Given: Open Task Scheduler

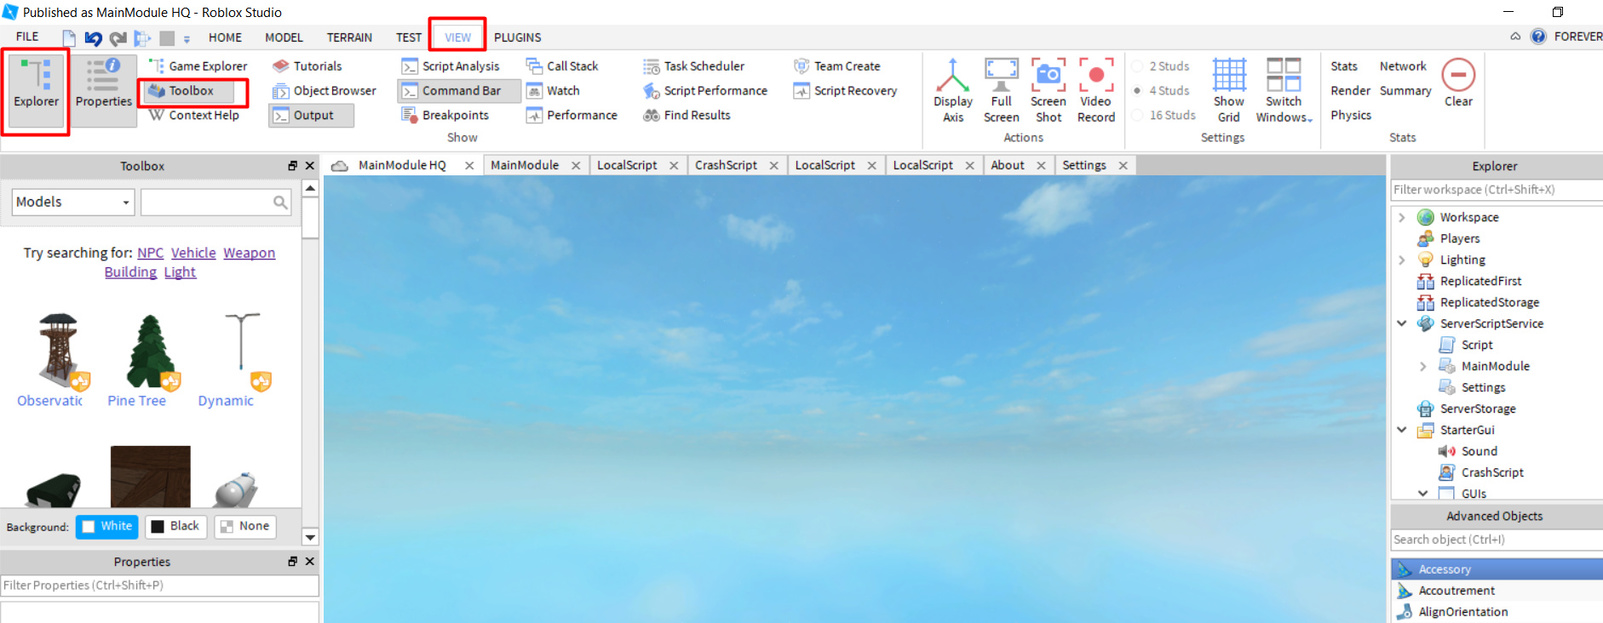Looking at the screenshot, I should 694,66.
